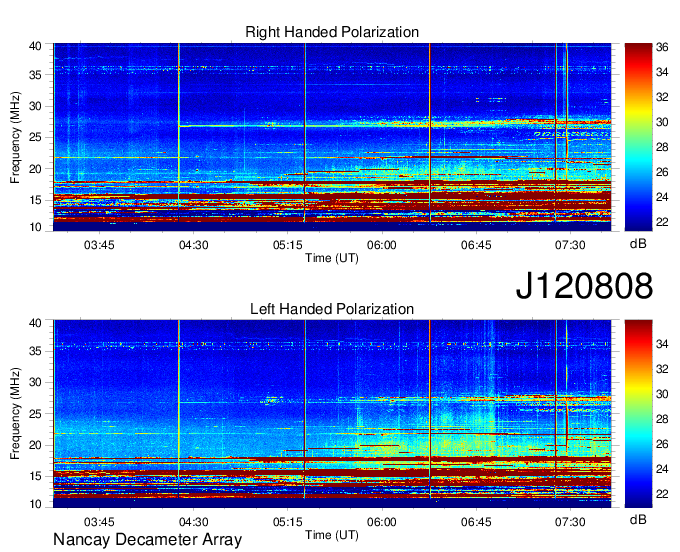
Task: Click "05:15" time tick of Right Handed plot
Action: [x=288, y=245]
